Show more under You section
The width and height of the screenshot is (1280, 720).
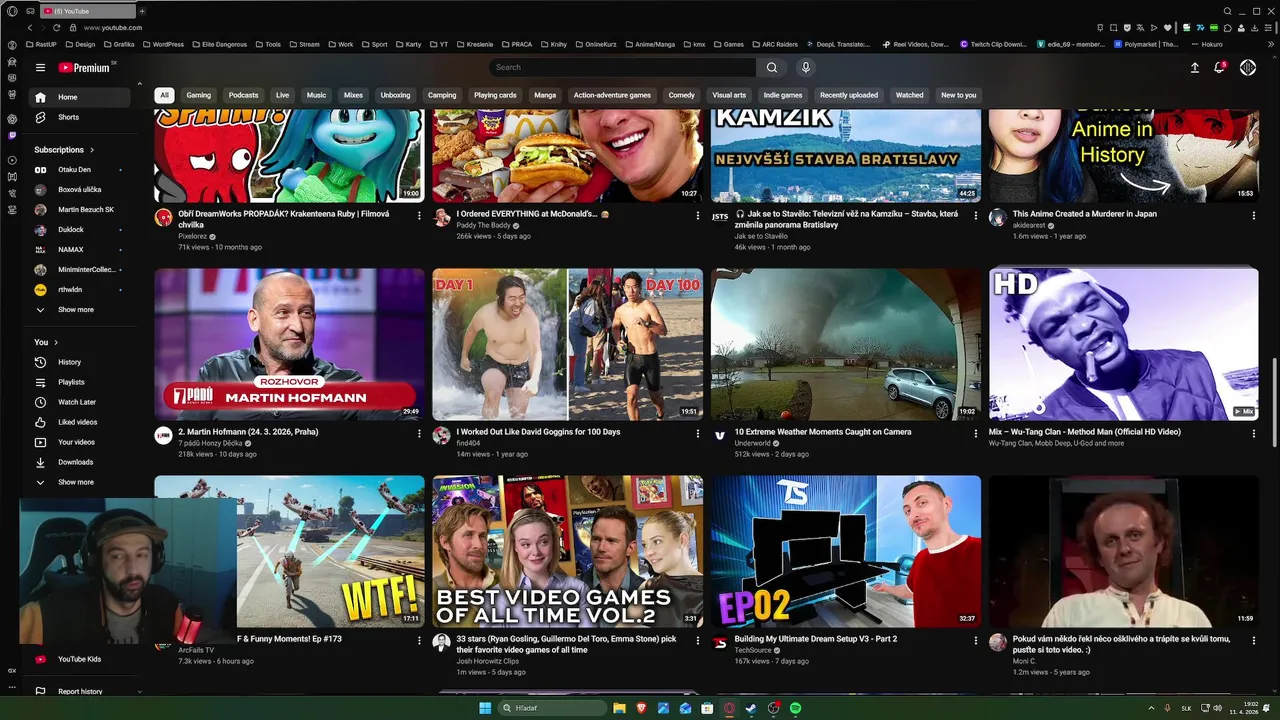tap(79, 482)
